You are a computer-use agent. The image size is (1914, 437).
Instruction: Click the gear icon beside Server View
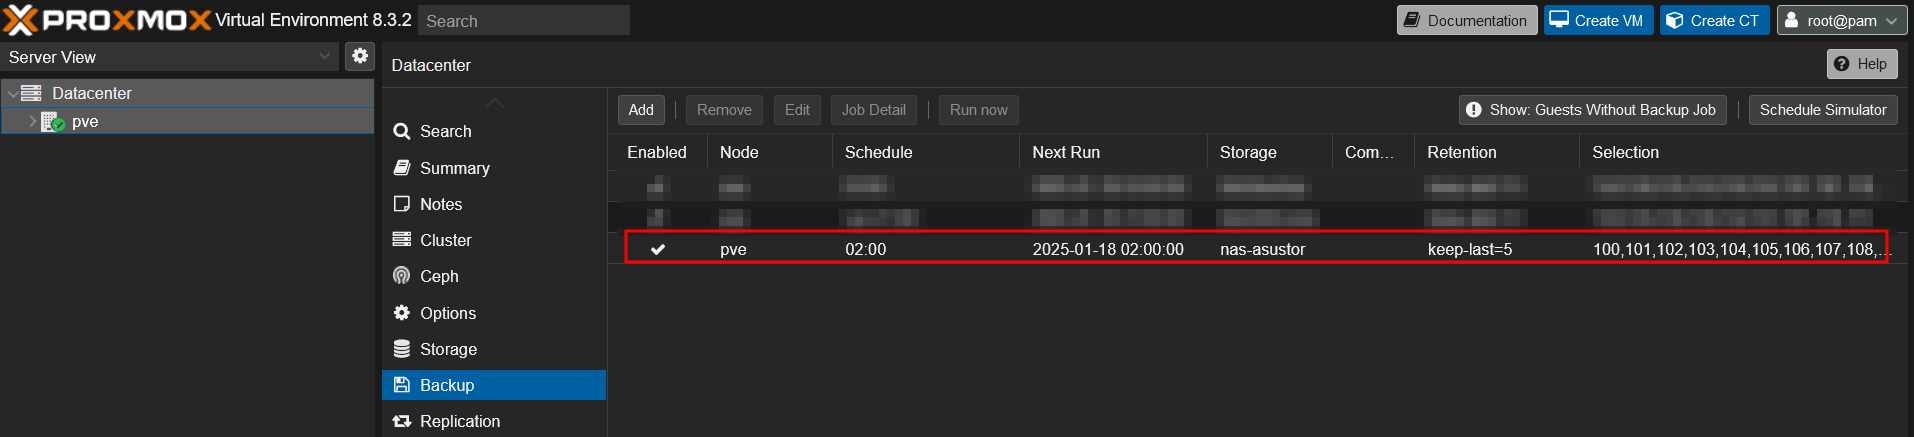click(x=360, y=56)
